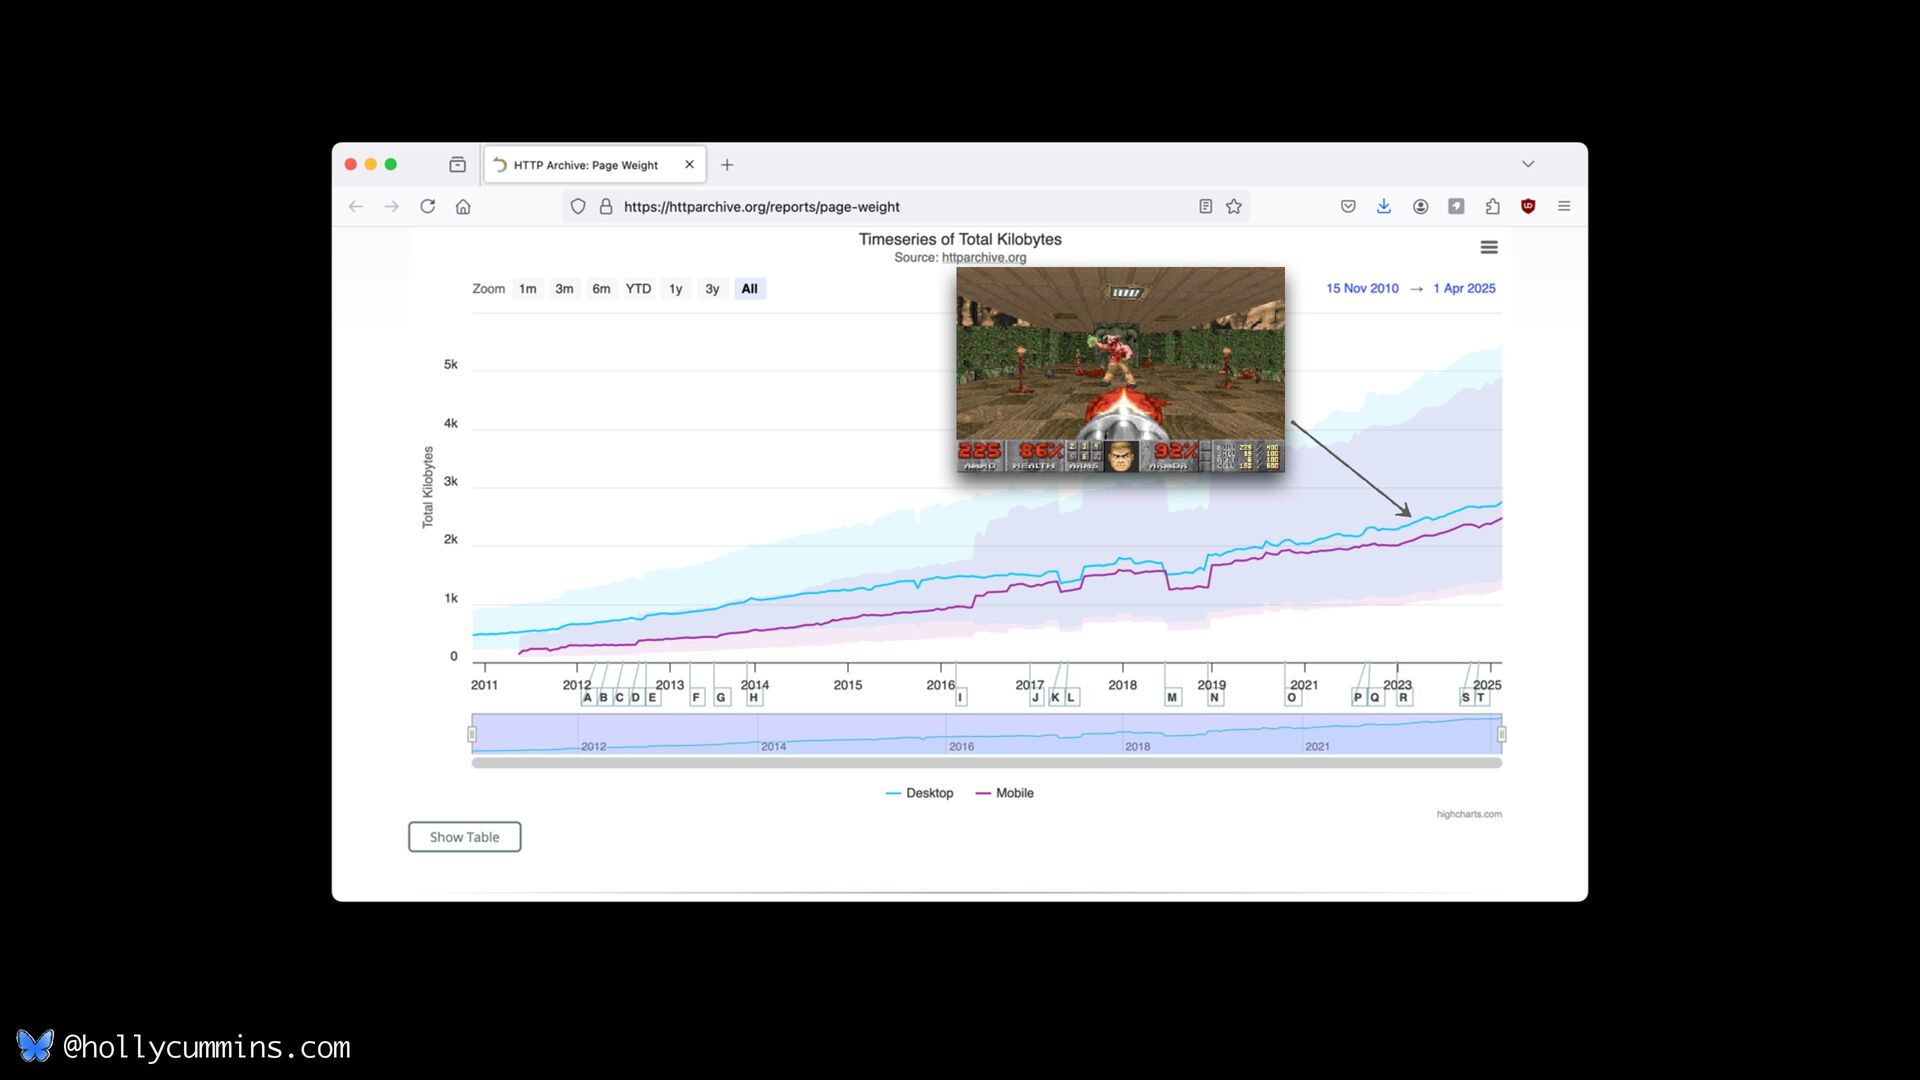1920x1080 pixels.
Task: Bookmark page with the star icon
Action: (x=1234, y=206)
